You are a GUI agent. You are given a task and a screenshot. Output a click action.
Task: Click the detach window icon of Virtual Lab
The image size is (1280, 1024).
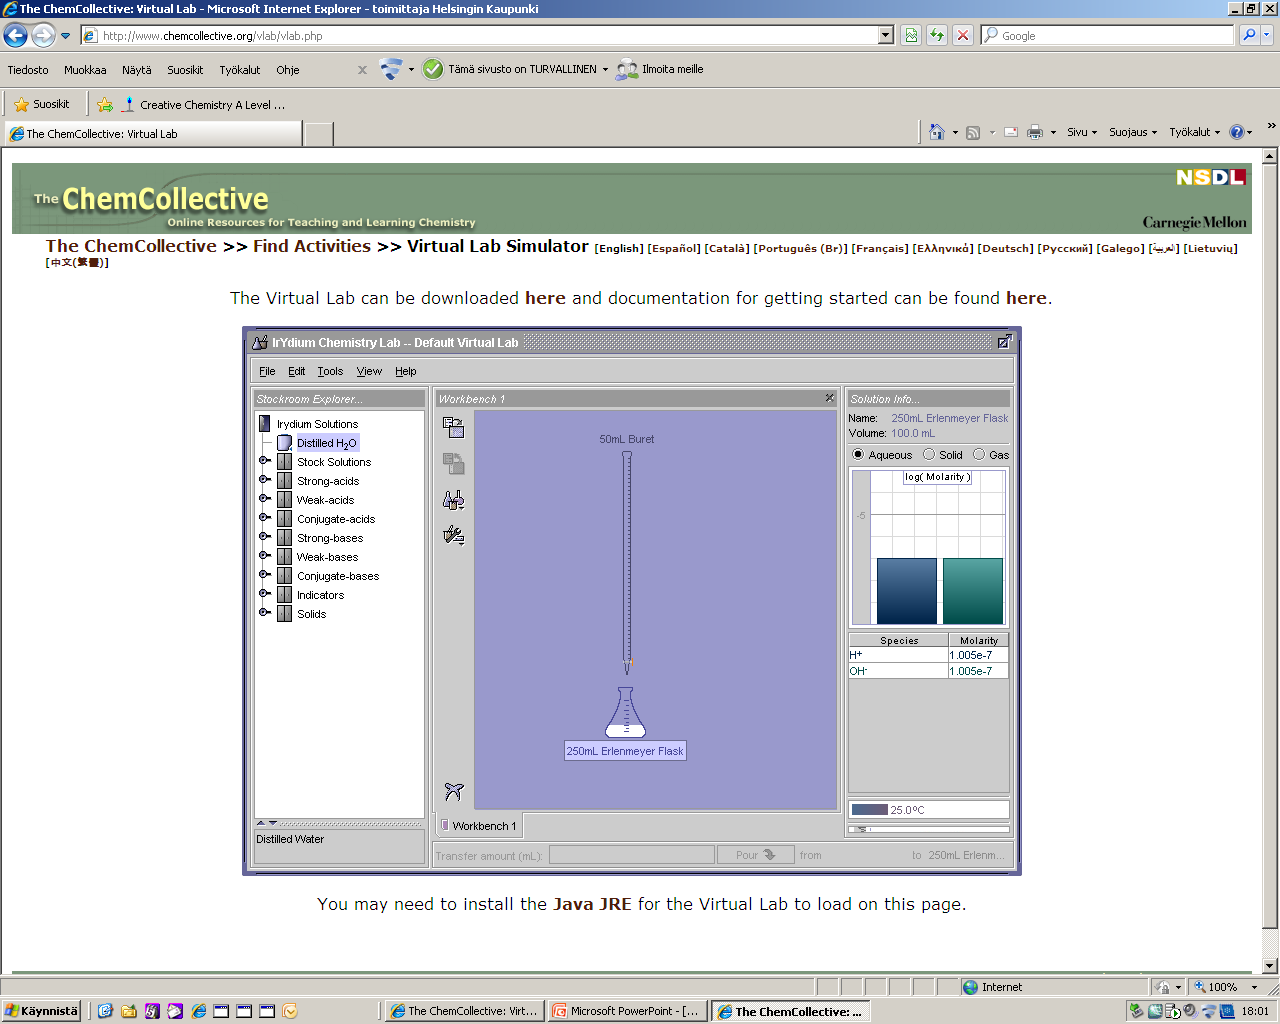(1004, 342)
